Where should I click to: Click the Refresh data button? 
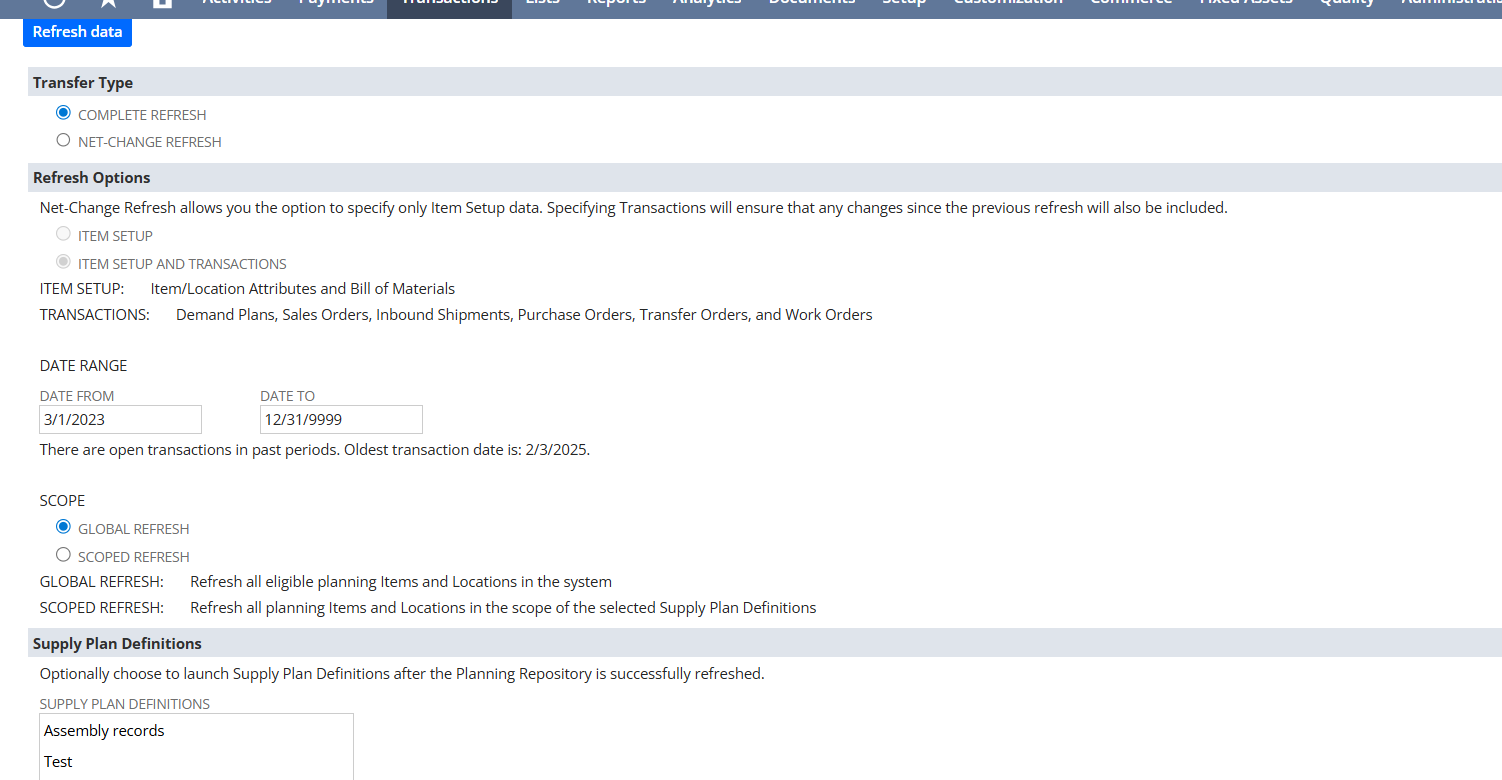click(x=77, y=32)
